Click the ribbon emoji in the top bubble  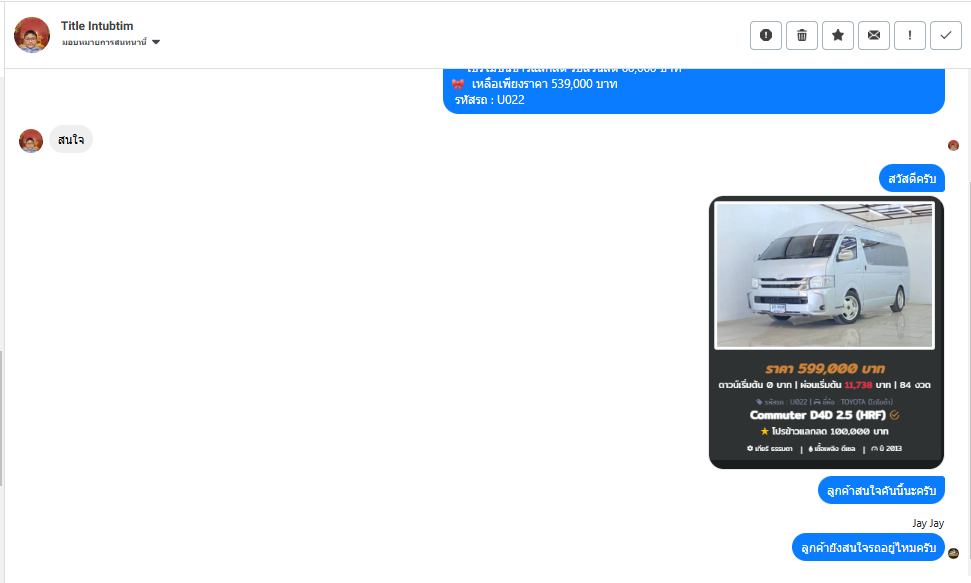point(458,84)
